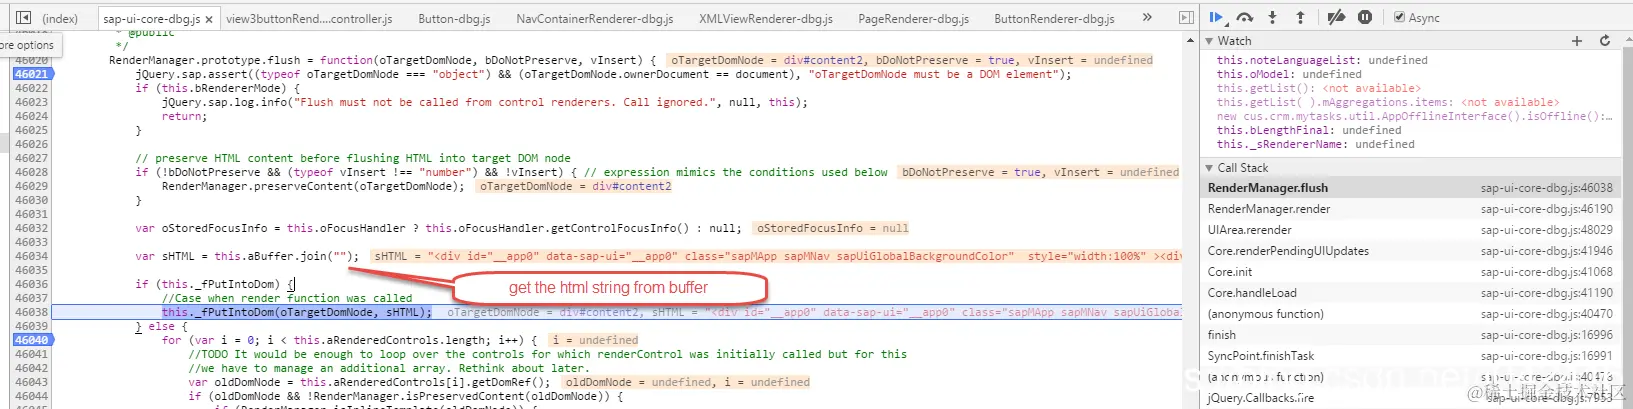Set breakpoint on line 46028

click(x=31, y=172)
